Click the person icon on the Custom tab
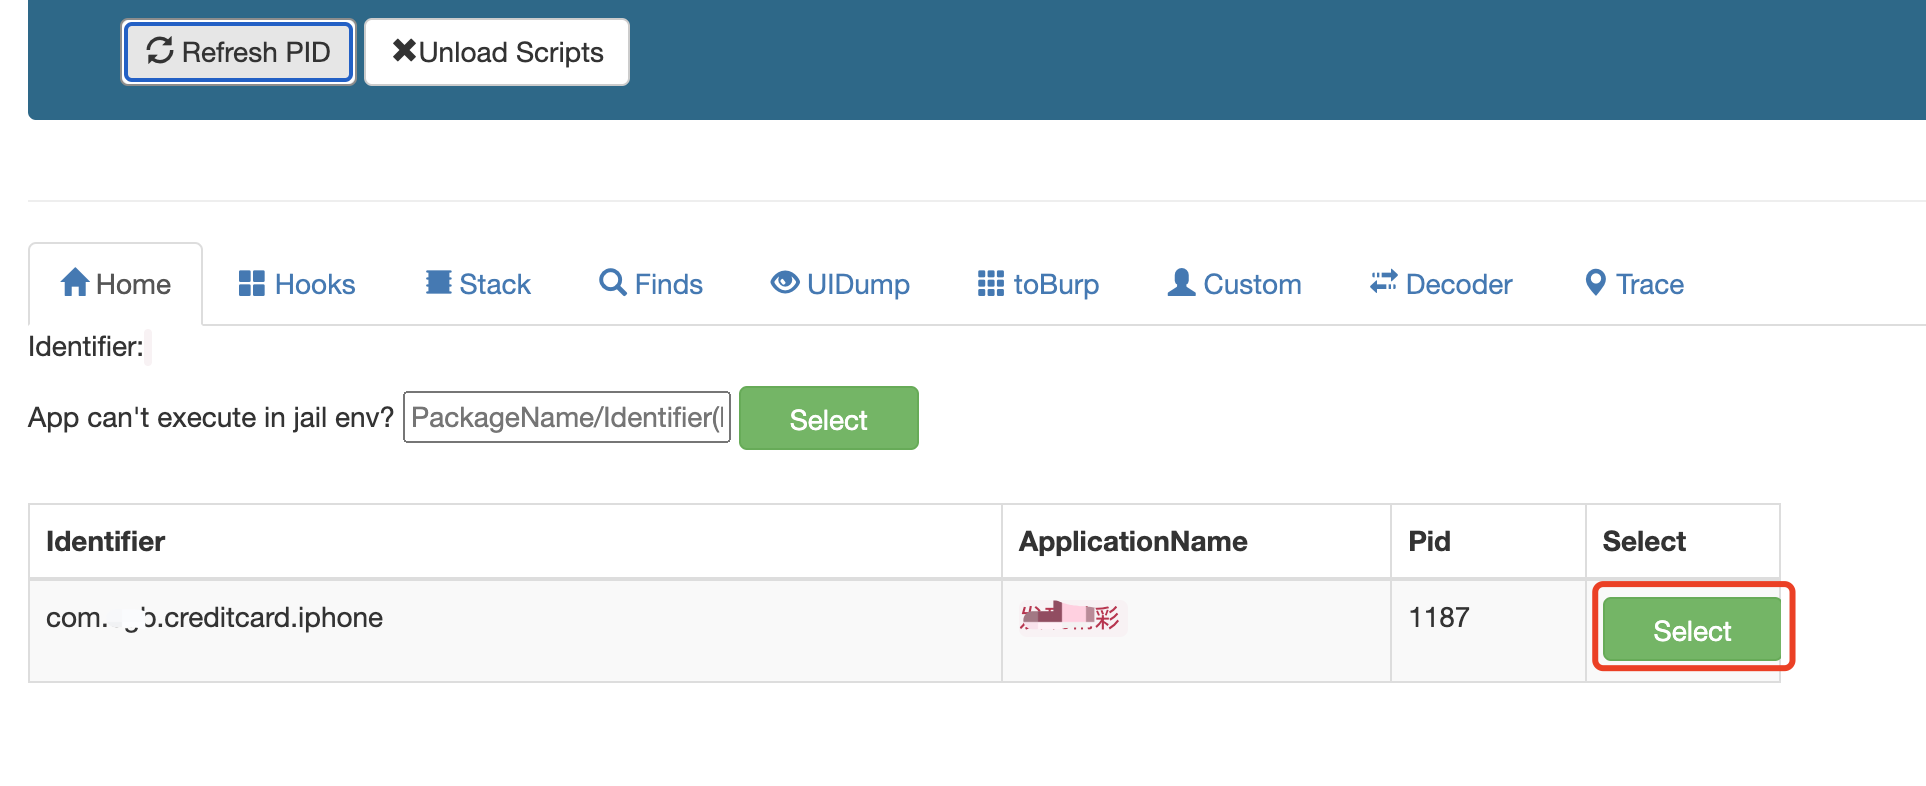This screenshot has width=1926, height=786. 1181,283
